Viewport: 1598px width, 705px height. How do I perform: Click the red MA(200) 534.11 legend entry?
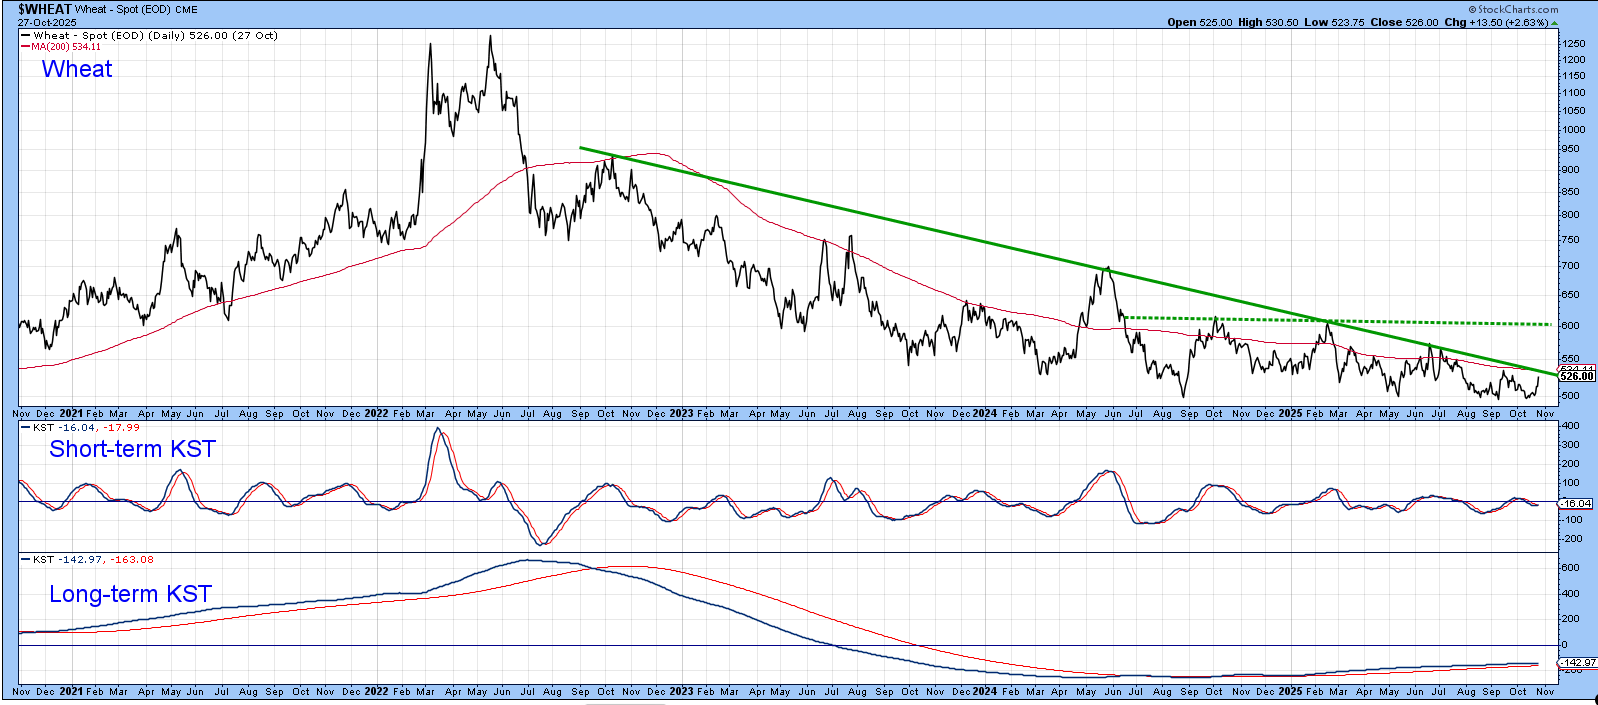[x=66, y=47]
